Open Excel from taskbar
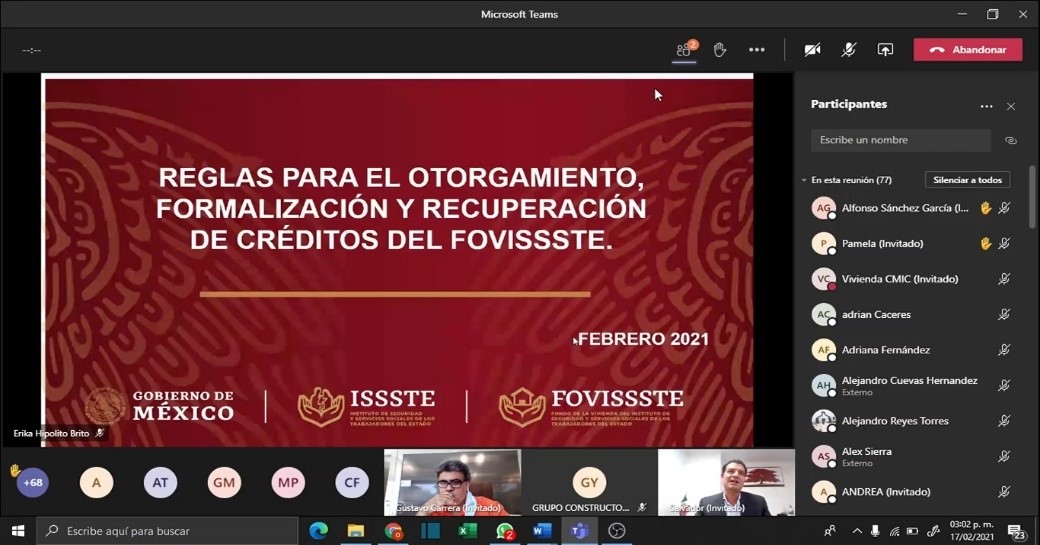The width and height of the screenshot is (1040, 545). (x=468, y=530)
